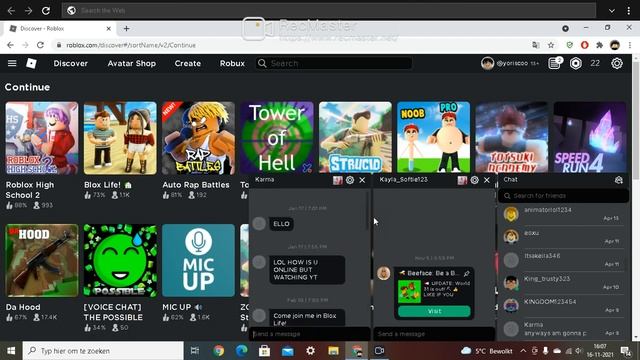Open a new Chrome tab
640x360 pixels.
point(127,29)
